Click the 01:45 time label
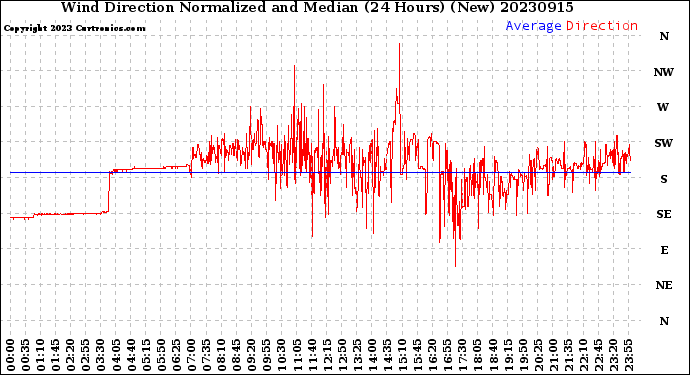The width and height of the screenshot is (690, 375). [x=56, y=355]
